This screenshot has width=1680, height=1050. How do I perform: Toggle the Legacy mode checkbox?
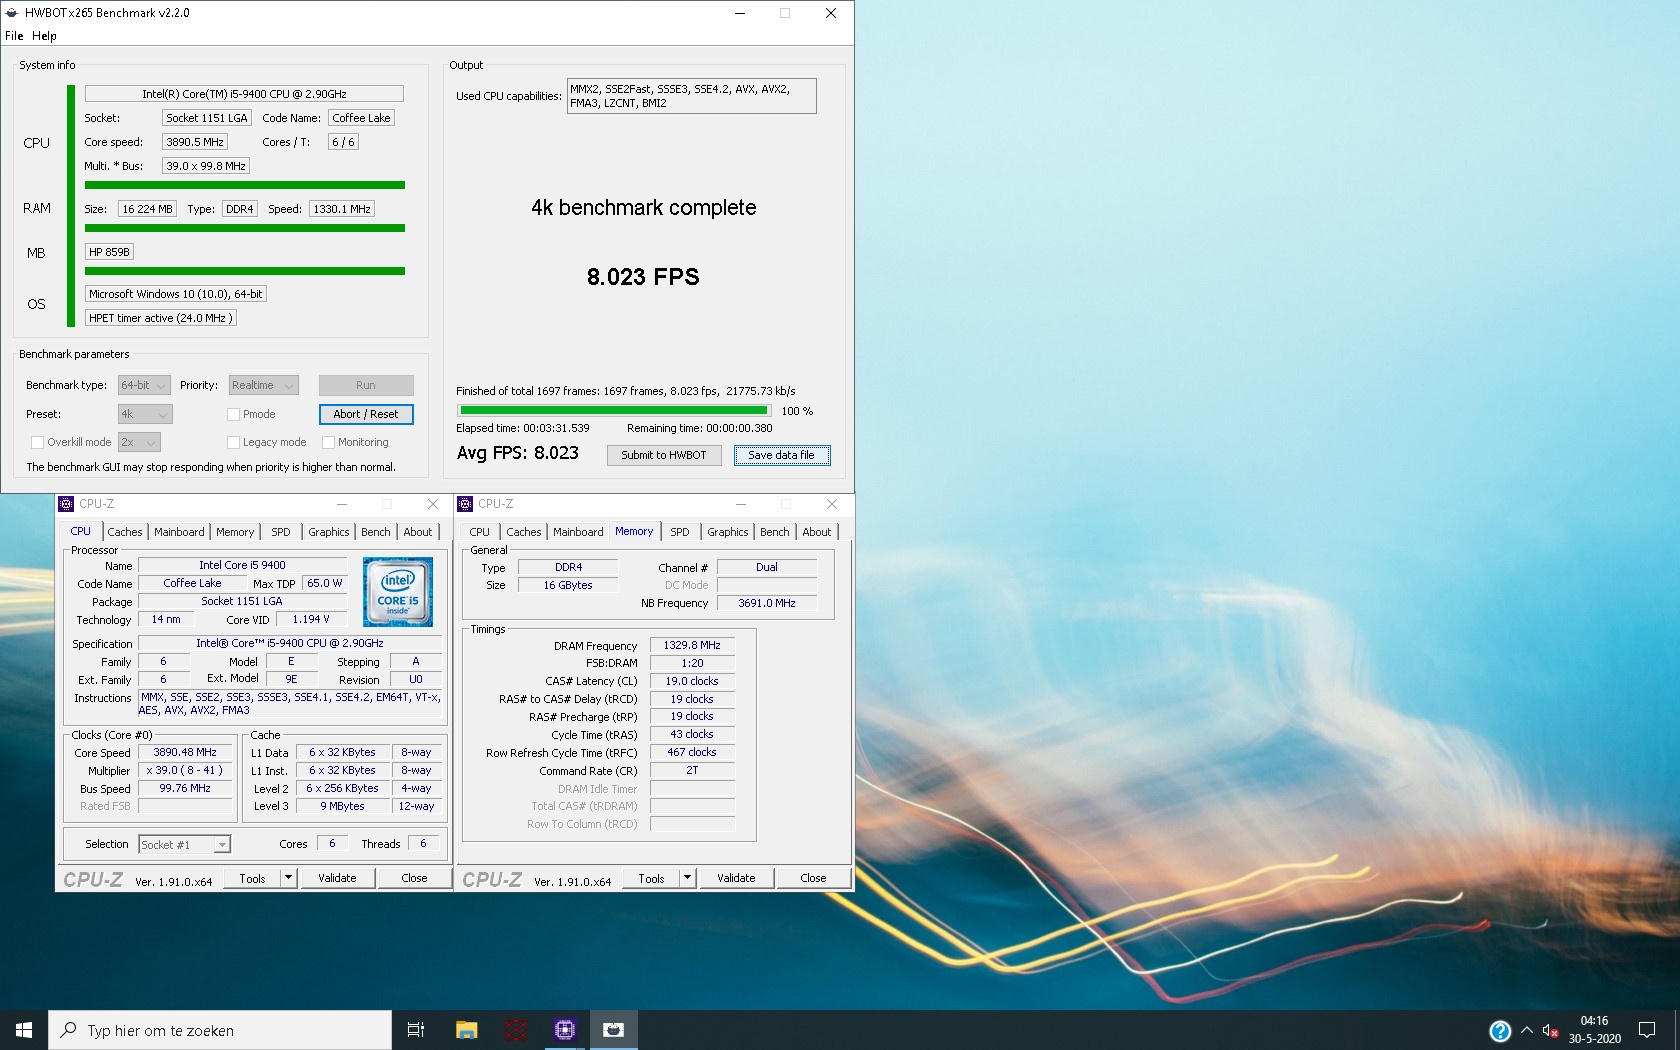(x=233, y=442)
